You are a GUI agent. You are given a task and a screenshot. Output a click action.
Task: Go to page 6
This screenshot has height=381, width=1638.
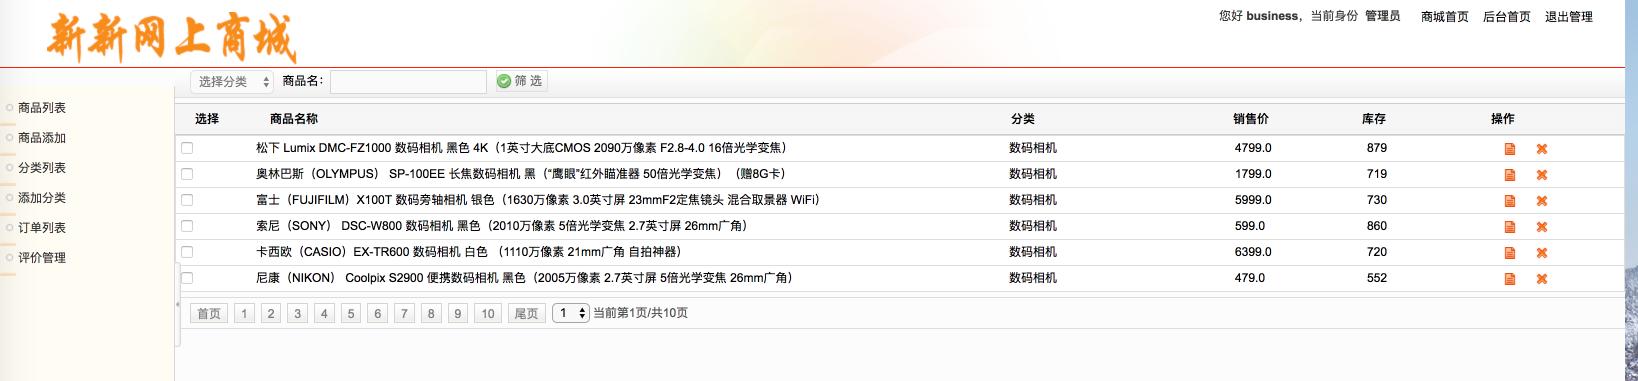click(378, 314)
